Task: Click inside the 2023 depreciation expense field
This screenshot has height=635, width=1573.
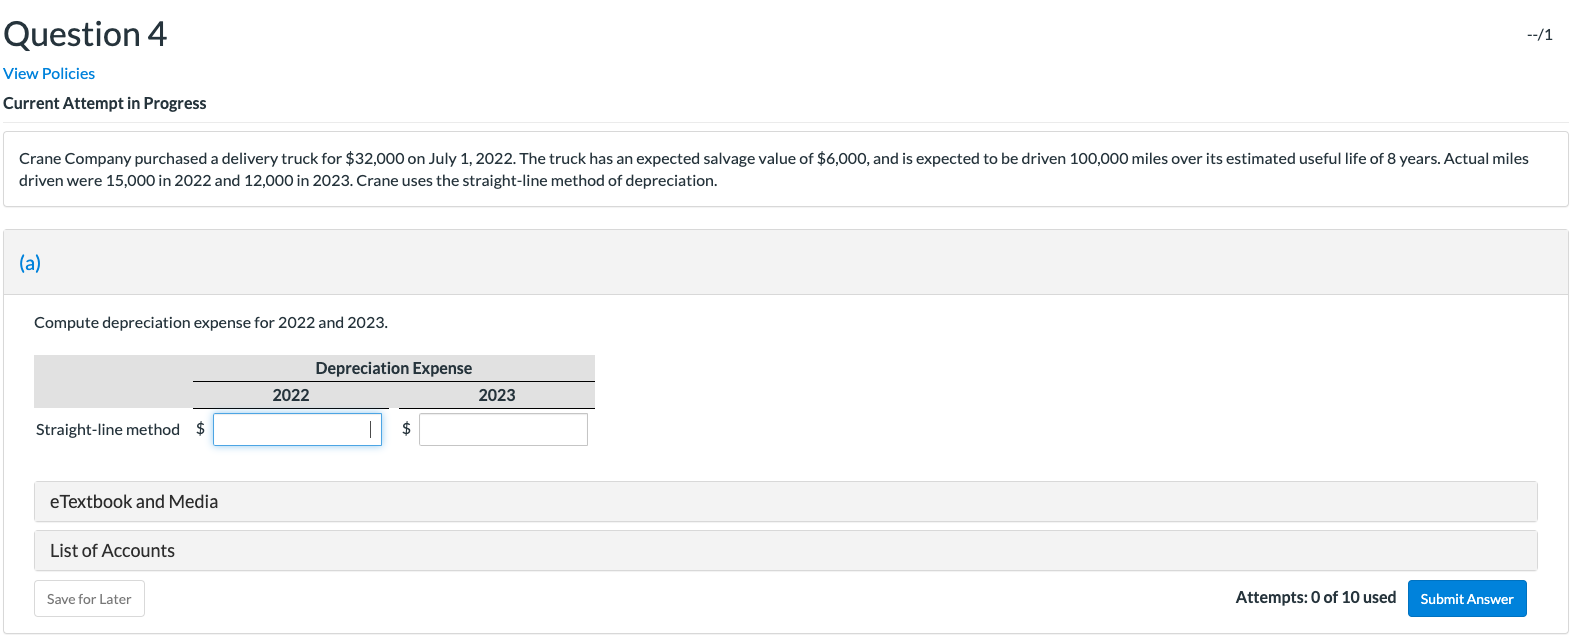Action: [503, 429]
